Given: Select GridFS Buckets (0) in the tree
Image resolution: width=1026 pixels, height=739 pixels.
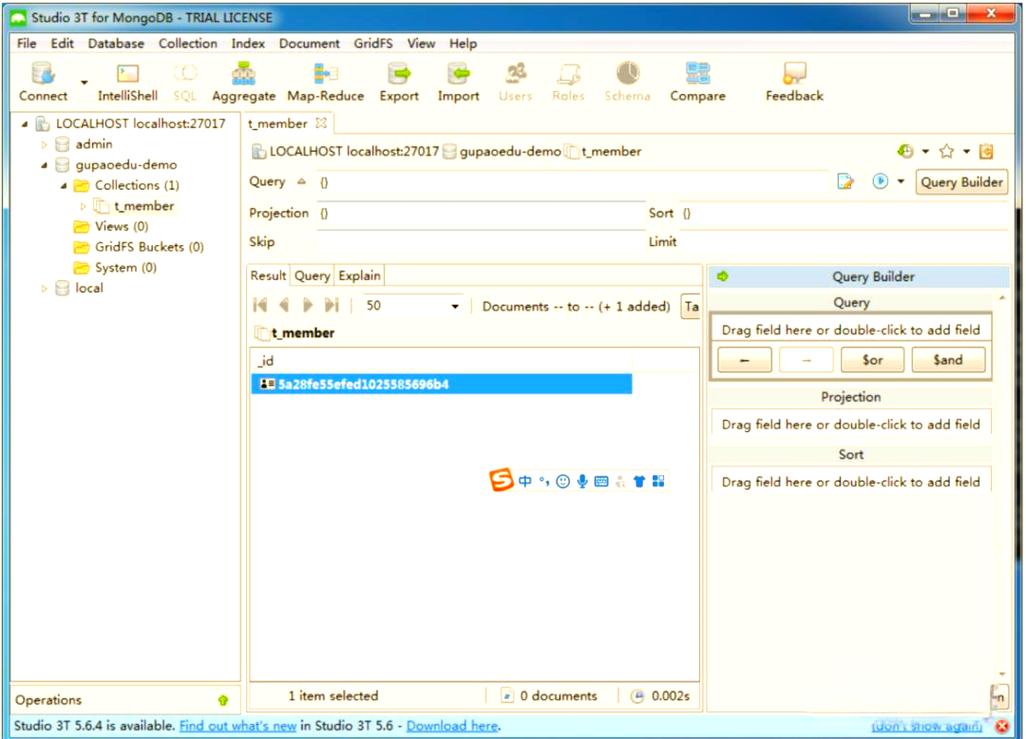Looking at the screenshot, I should (149, 247).
